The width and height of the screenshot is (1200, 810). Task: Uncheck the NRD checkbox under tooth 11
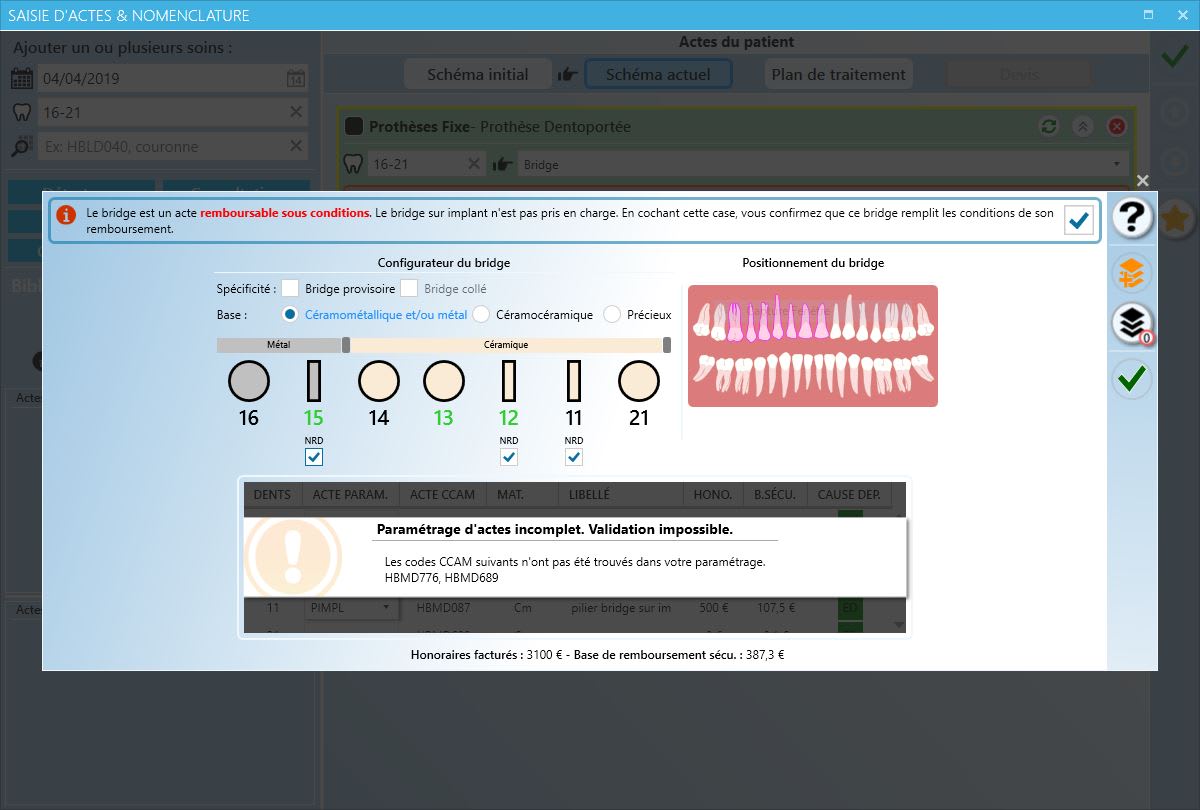[574, 457]
